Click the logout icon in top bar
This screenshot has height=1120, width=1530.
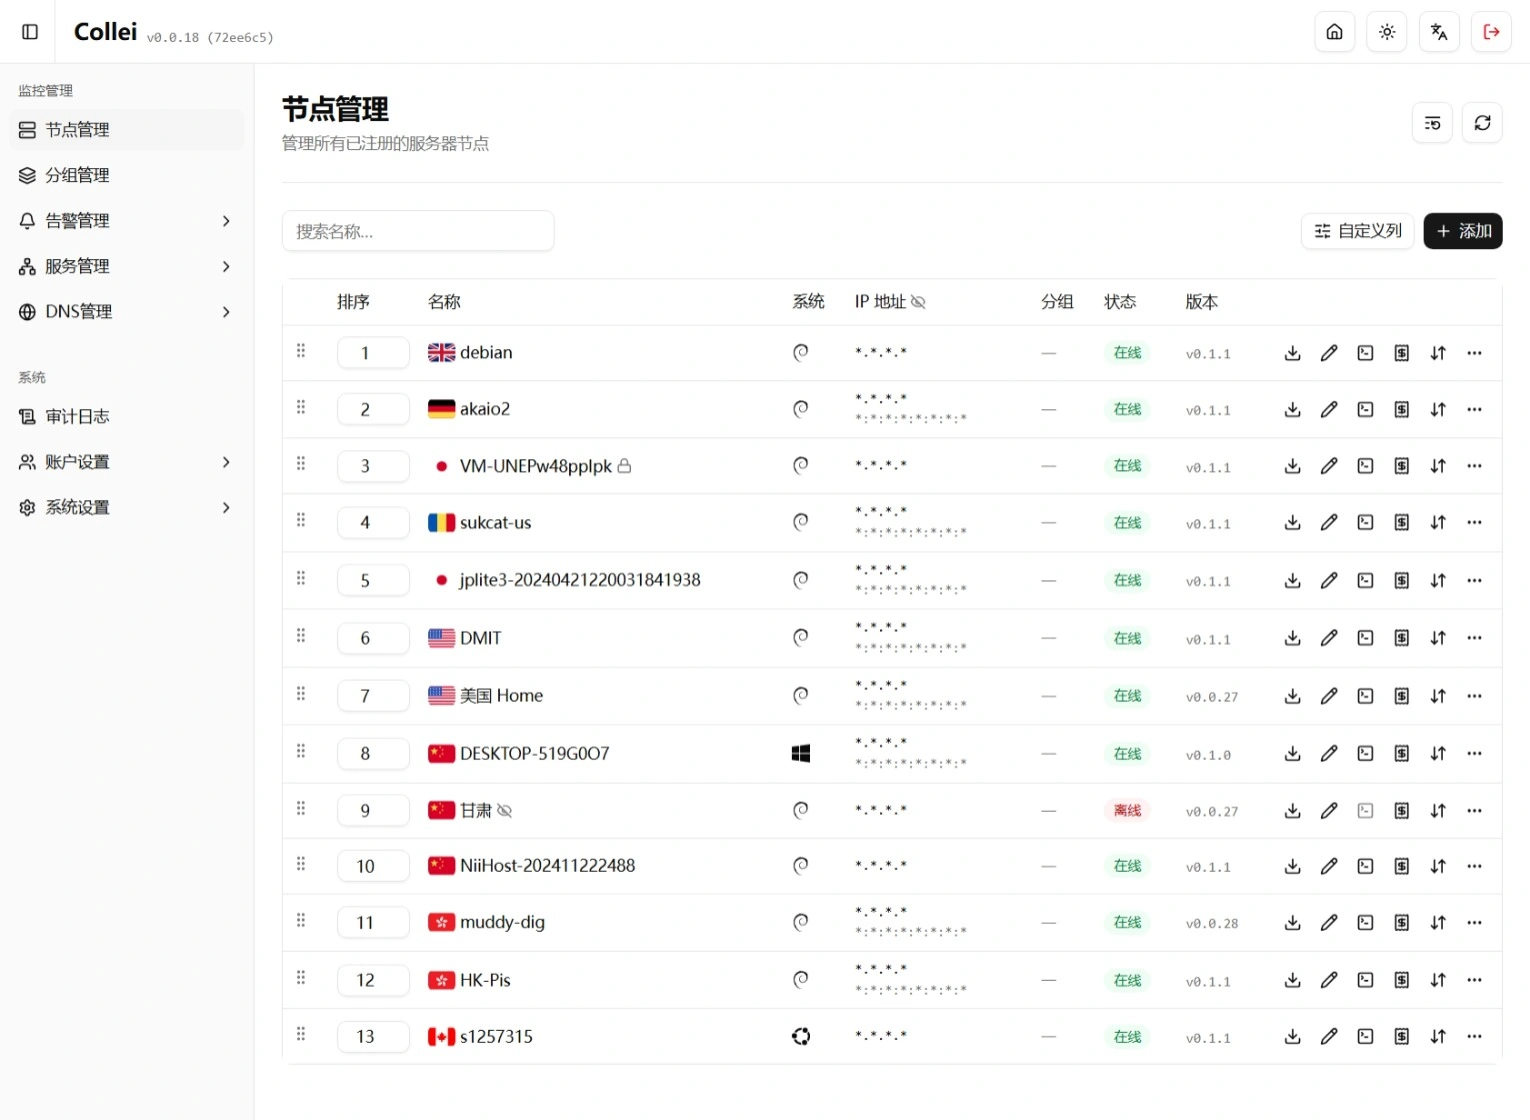tap(1491, 32)
